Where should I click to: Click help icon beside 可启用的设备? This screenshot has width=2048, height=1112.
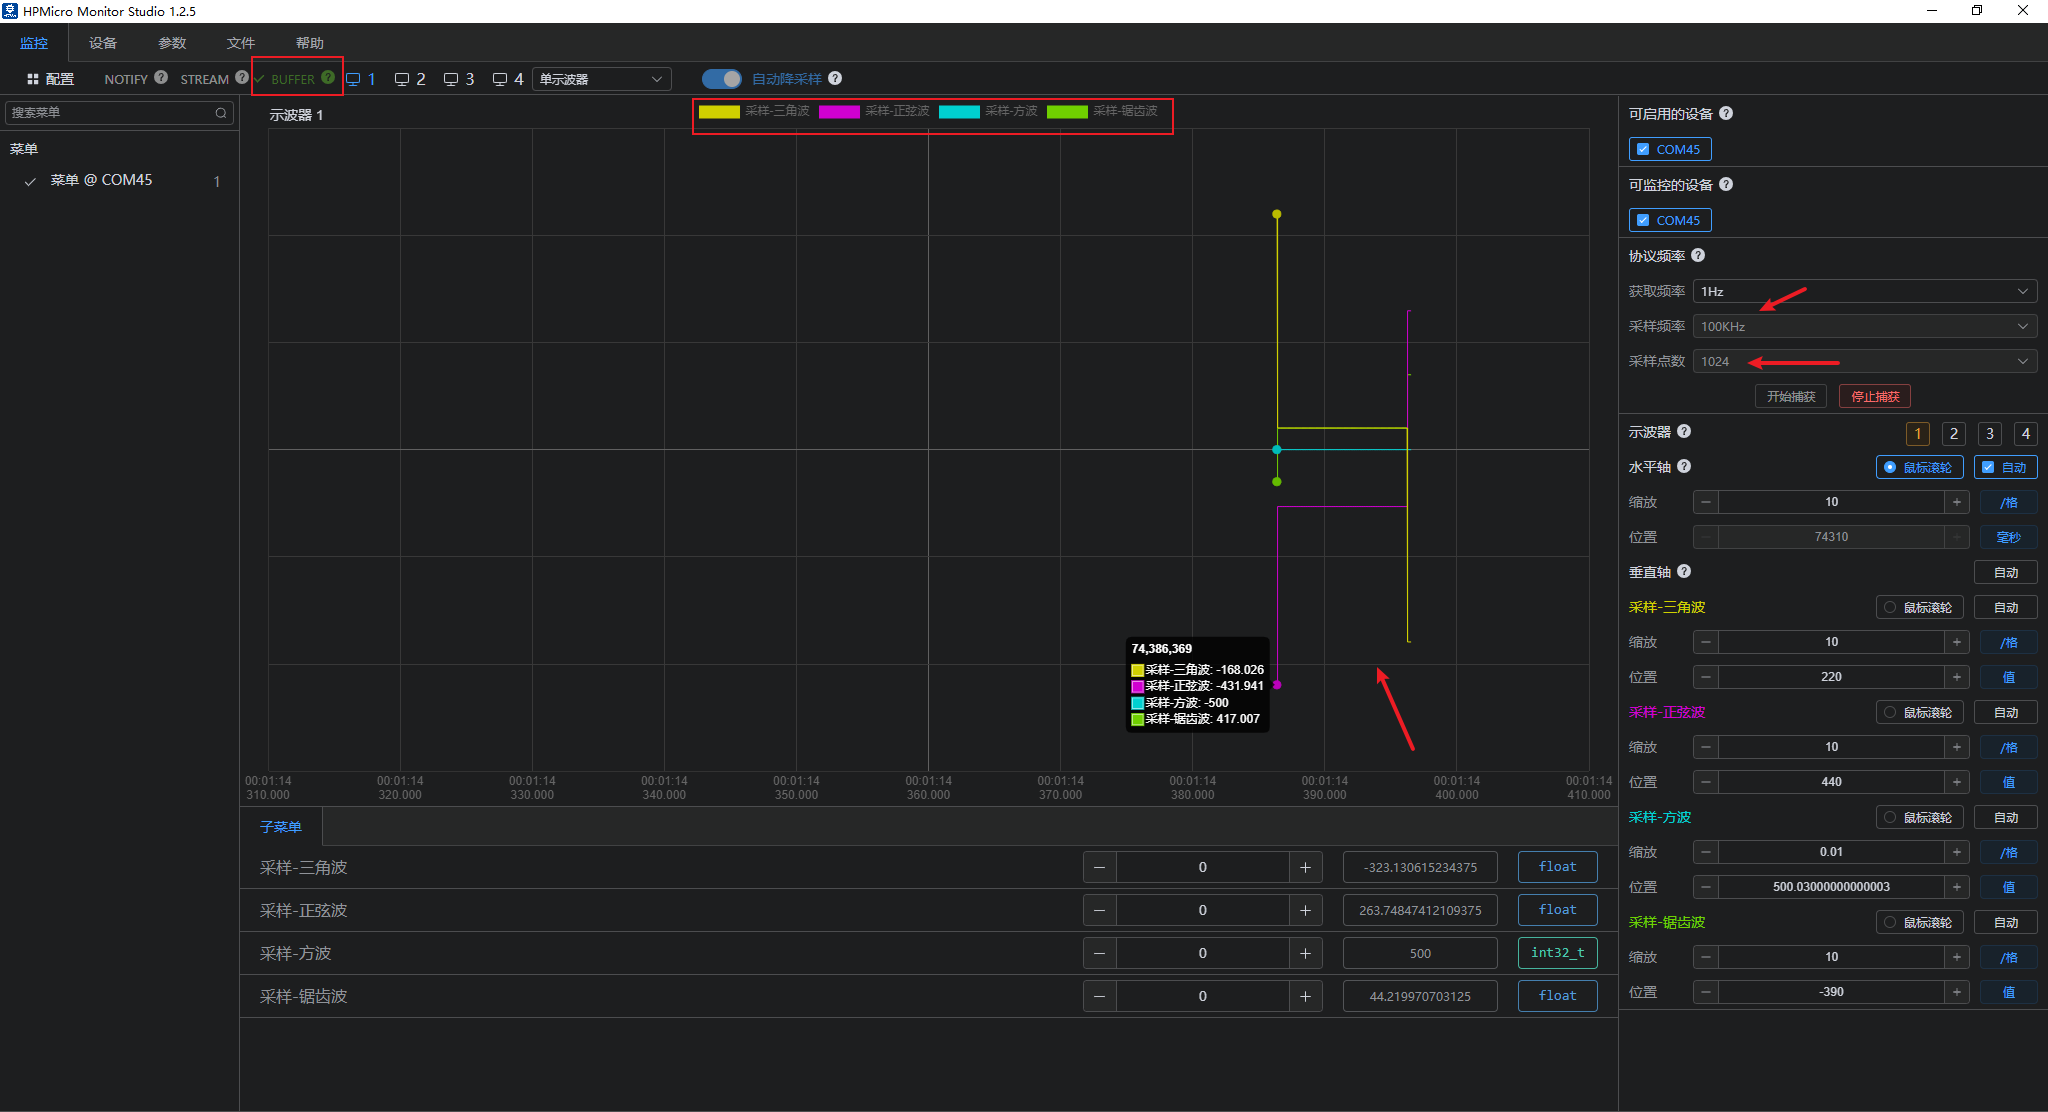pyautogui.click(x=1726, y=113)
